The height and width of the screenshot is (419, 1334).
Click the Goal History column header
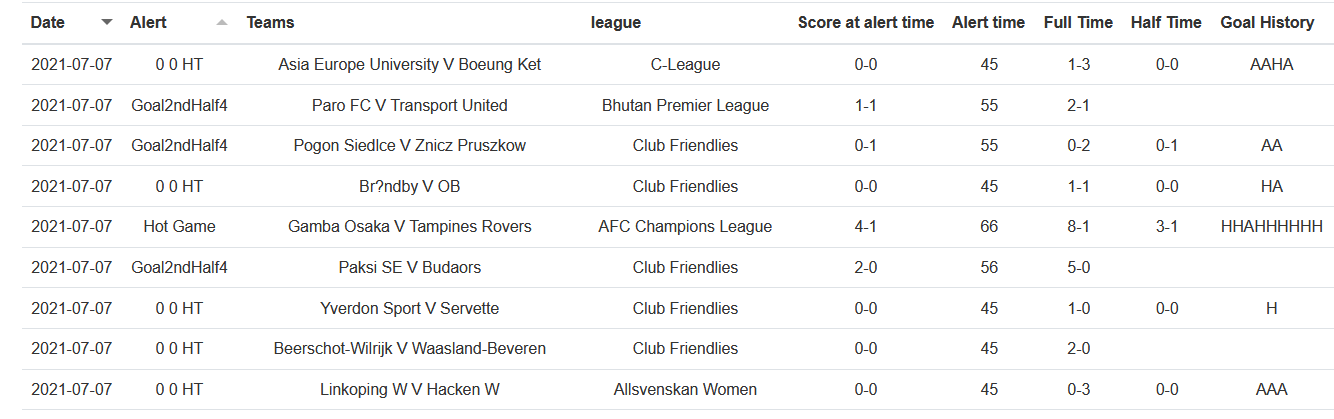(1267, 22)
